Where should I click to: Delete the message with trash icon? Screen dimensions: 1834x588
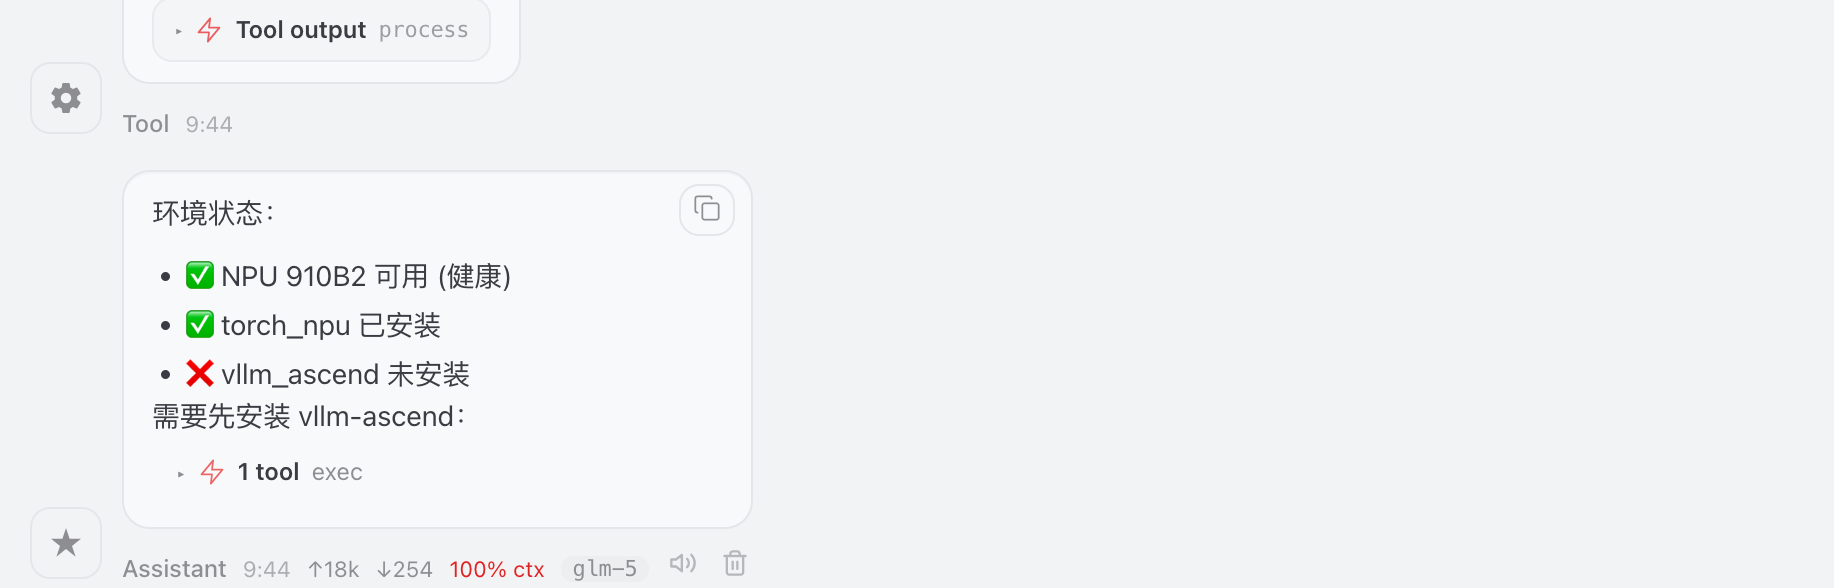click(x=735, y=563)
